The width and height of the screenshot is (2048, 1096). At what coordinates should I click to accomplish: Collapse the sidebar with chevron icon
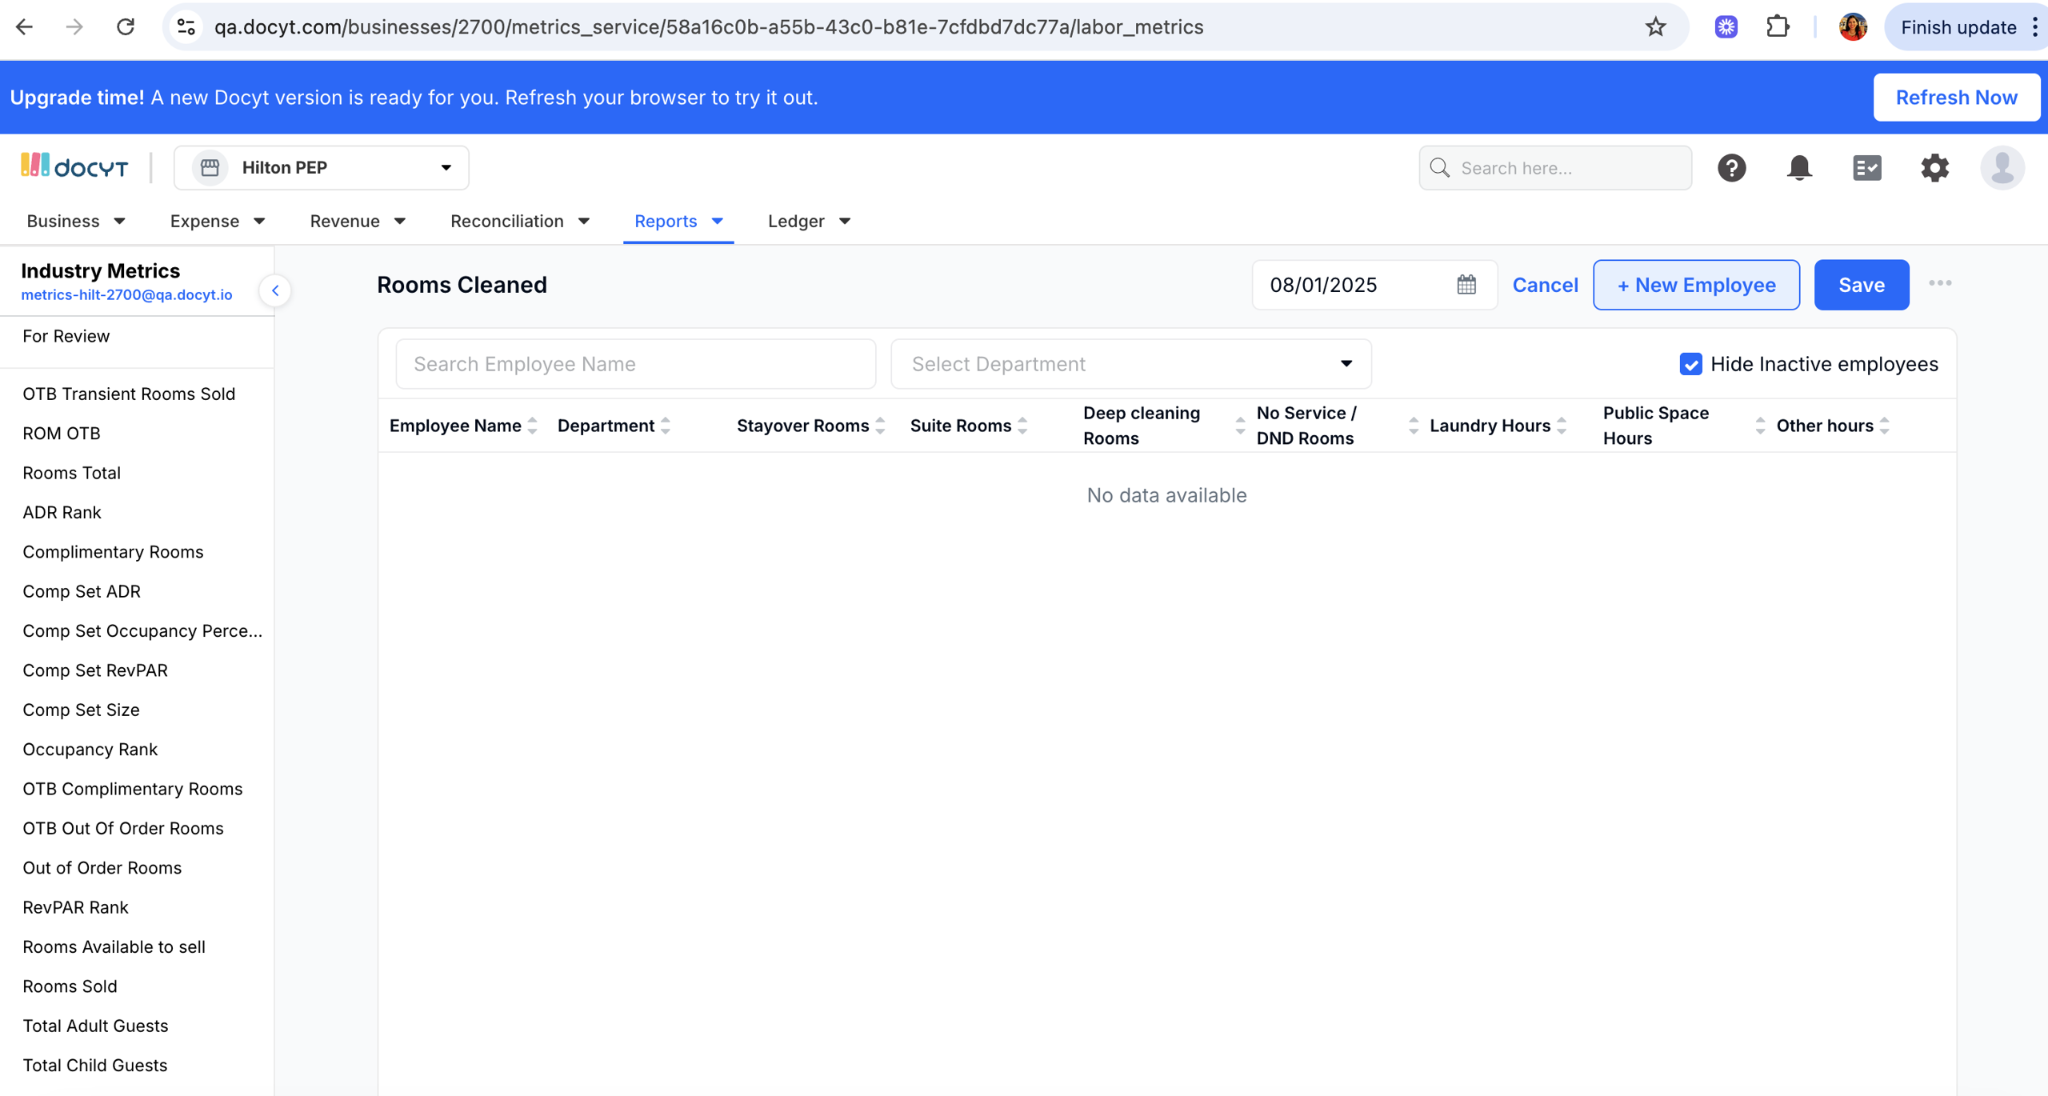[275, 291]
